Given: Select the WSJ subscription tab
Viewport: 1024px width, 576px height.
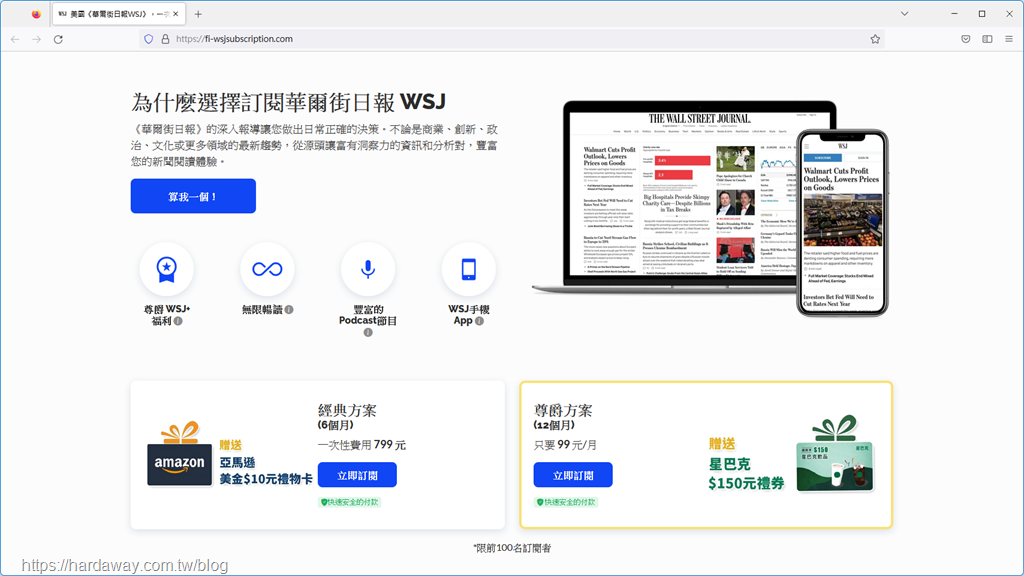Looking at the screenshot, I should point(119,14).
